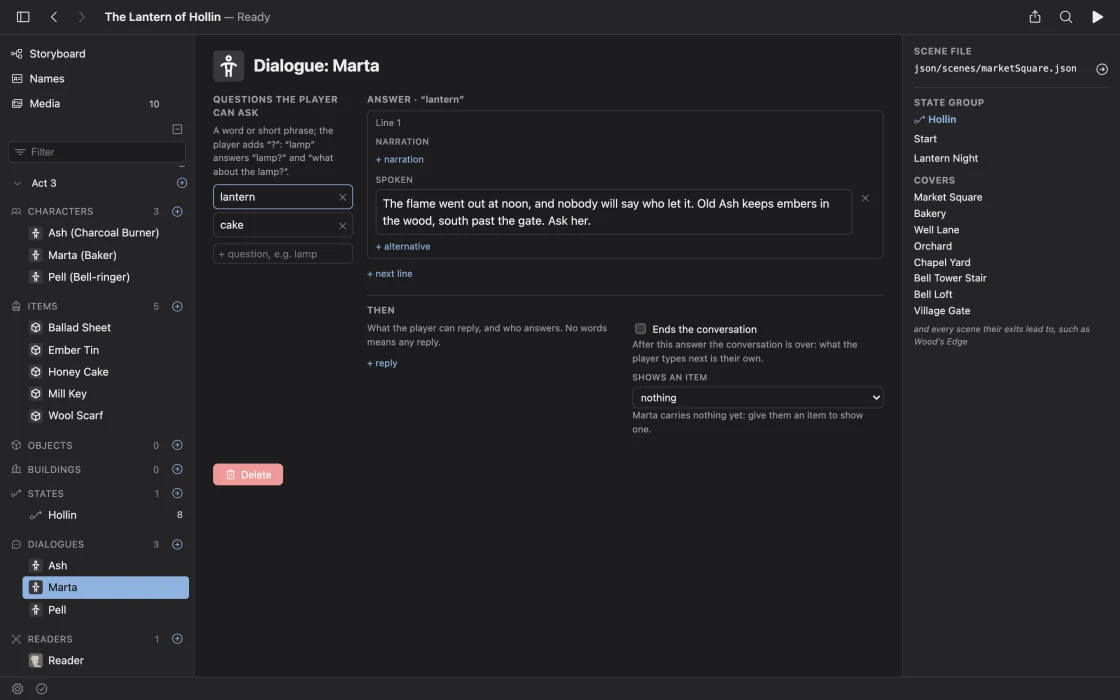The image size is (1120, 700).
Task: Select the Hollin state in sidebar
Action: tap(62, 515)
